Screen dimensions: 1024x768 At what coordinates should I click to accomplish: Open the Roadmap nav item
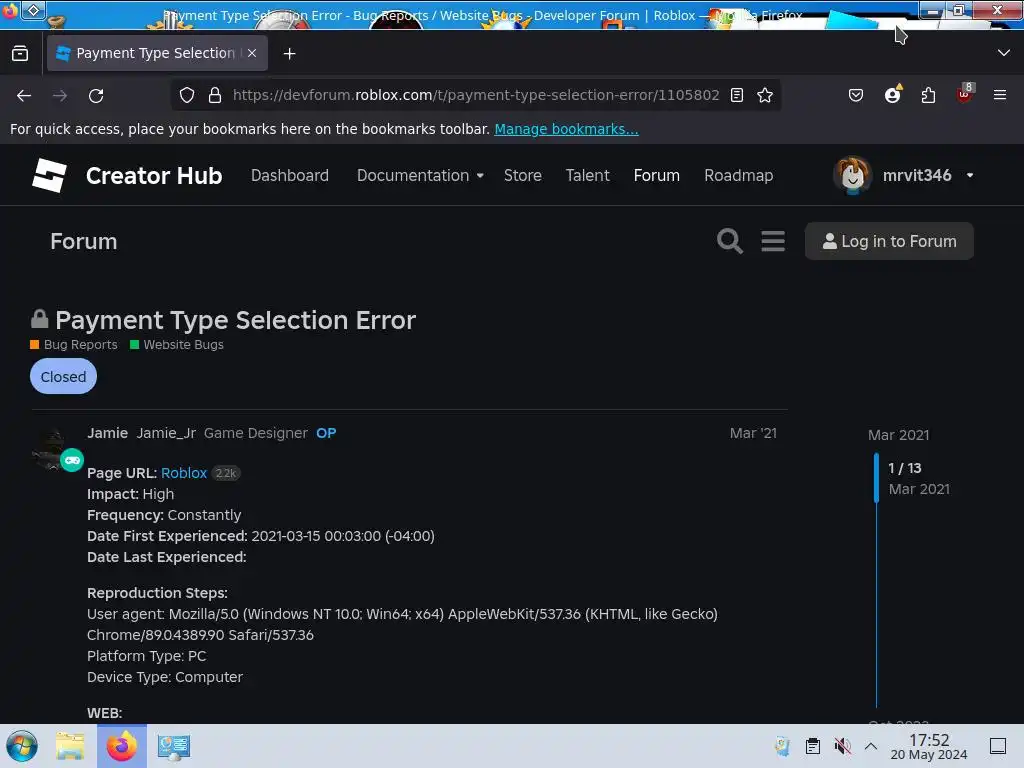point(739,176)
